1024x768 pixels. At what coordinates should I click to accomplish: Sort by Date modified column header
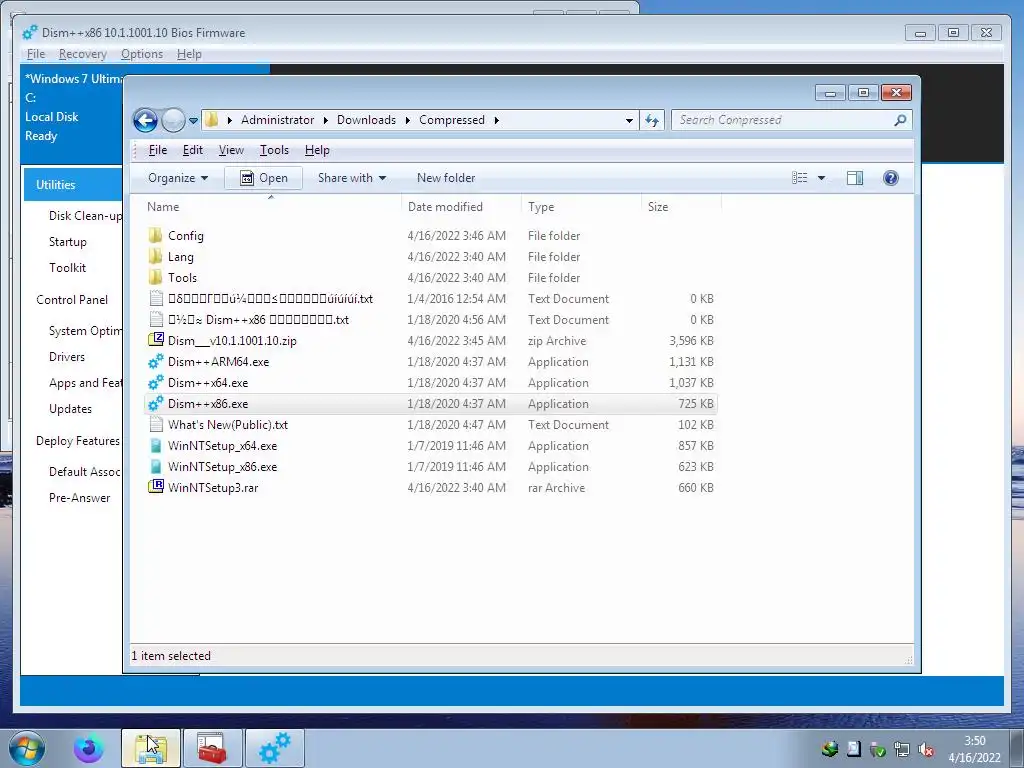(x=461, y=206)
